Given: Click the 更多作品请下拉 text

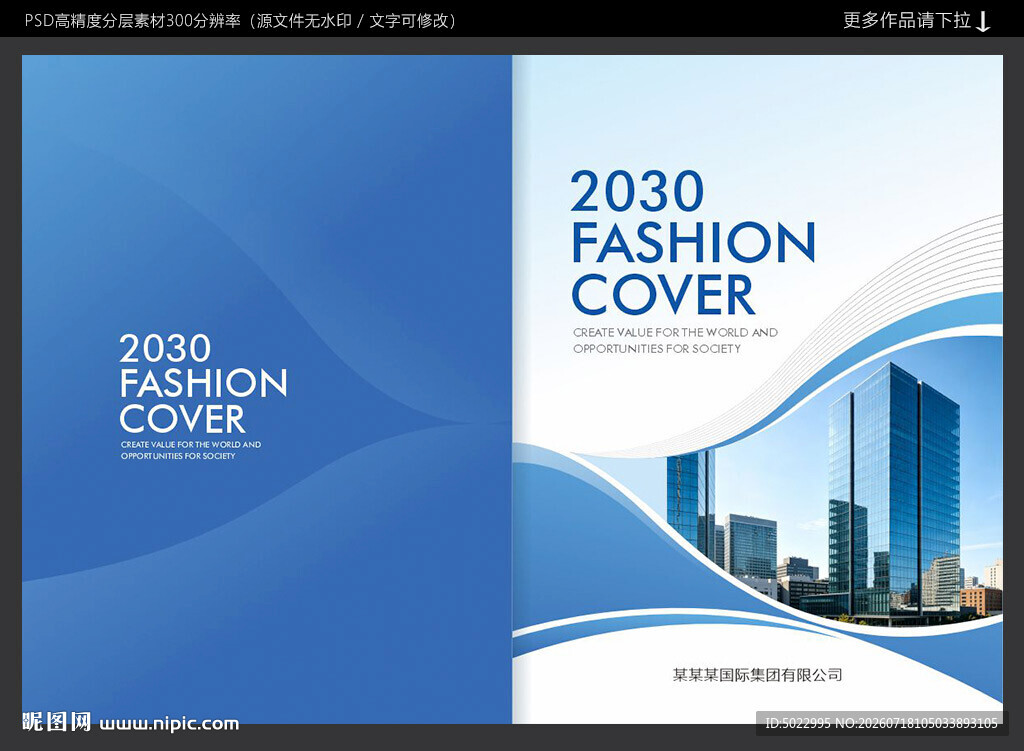Looking at the screenshot, I should pyautogui.click(x=906, y=20).
